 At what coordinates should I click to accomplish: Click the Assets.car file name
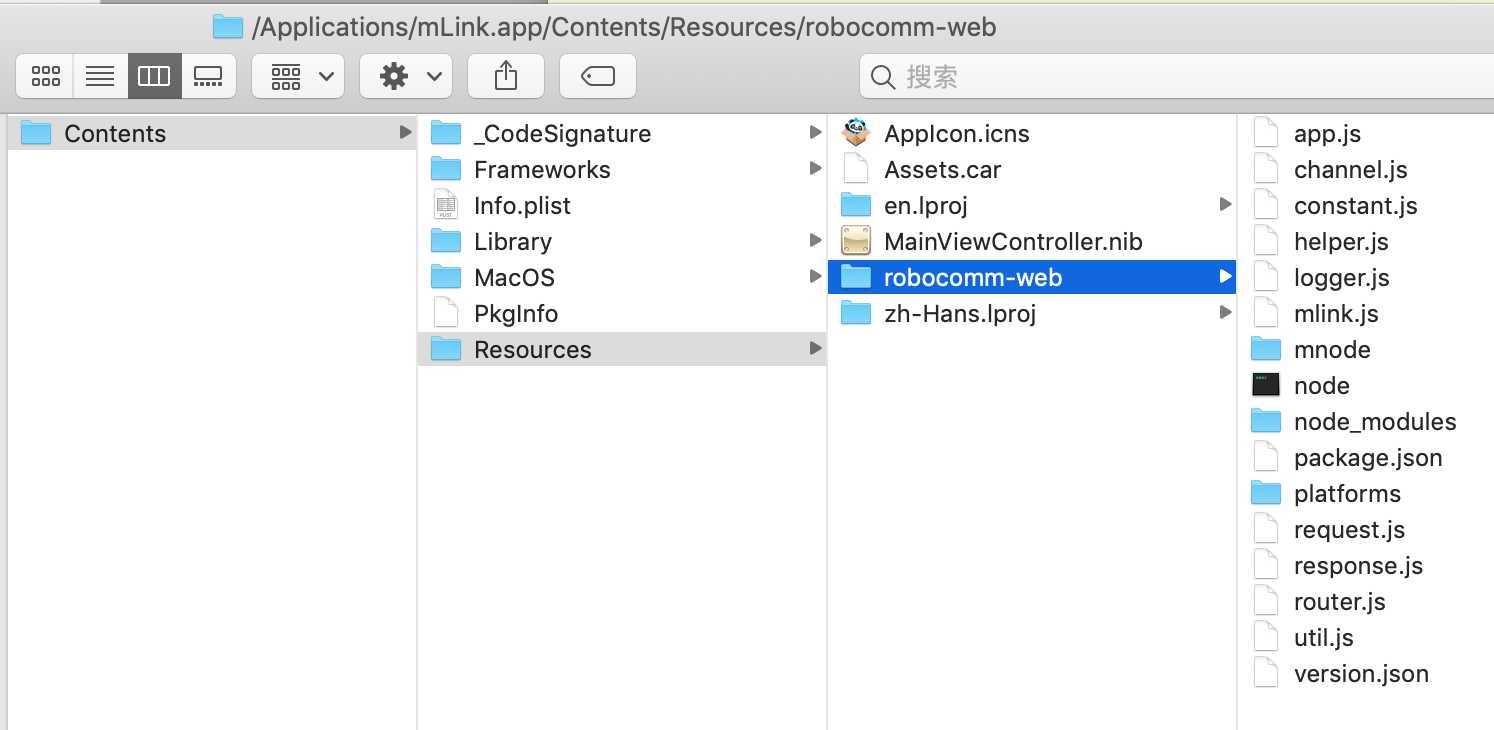pyautogui.click(x=943, y=170)
